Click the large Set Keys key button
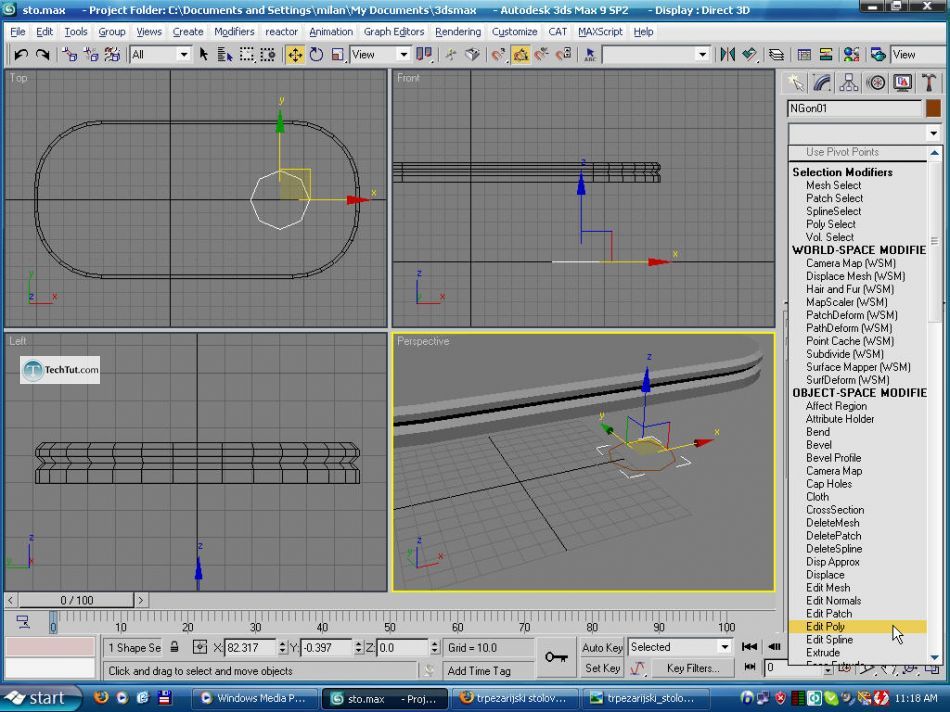 (556, 657)
